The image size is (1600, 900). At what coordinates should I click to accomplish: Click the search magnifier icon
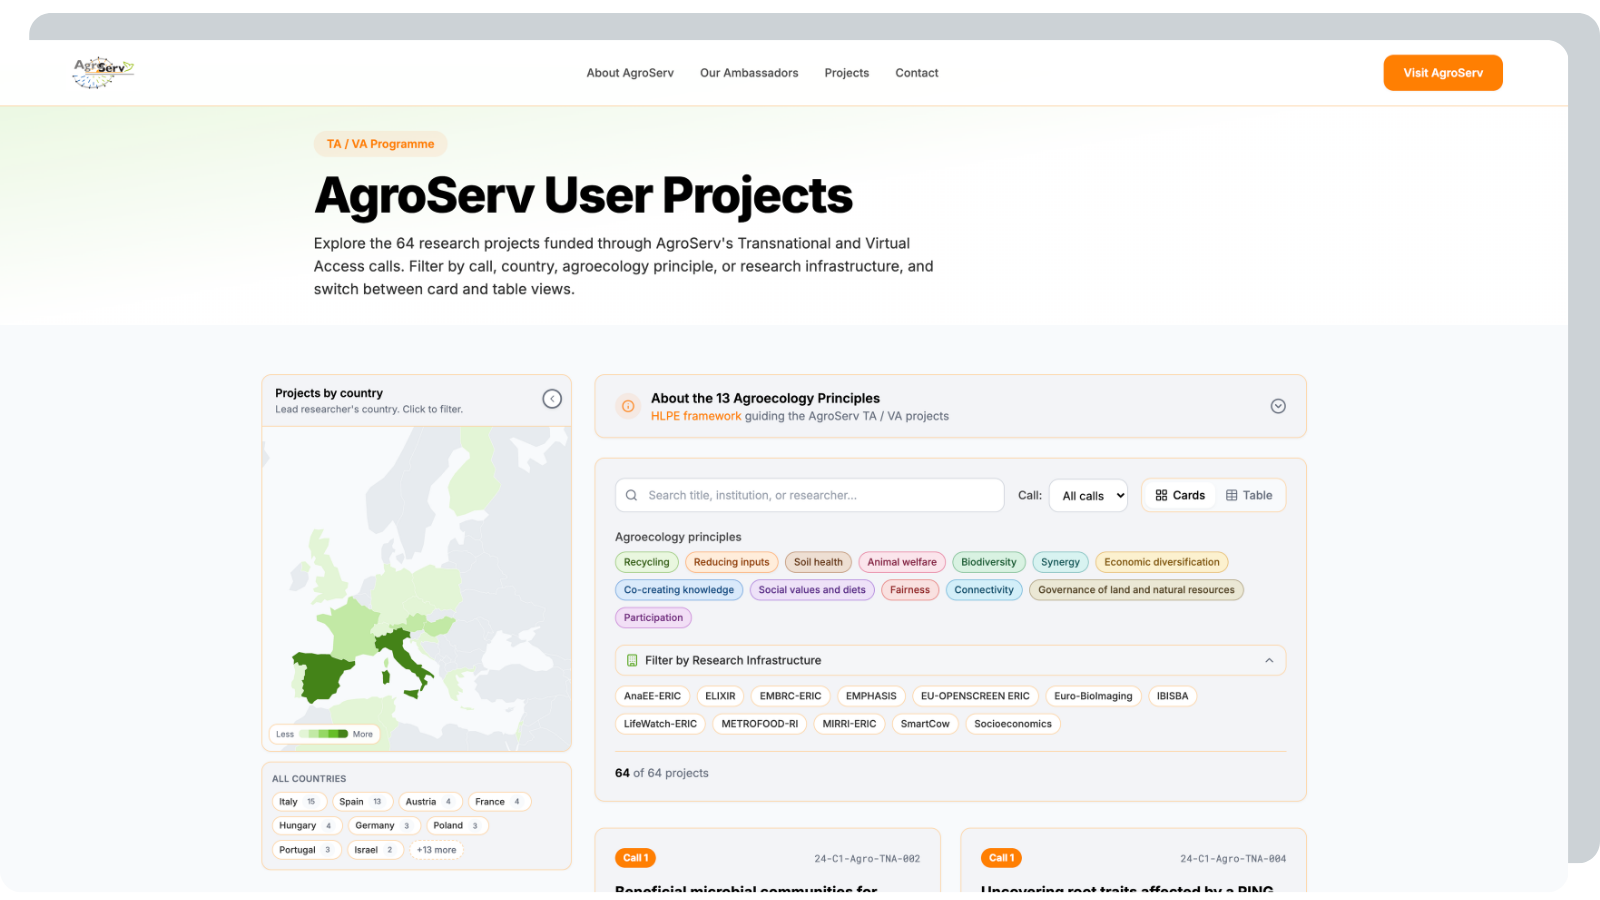click(x=631, y=495)
